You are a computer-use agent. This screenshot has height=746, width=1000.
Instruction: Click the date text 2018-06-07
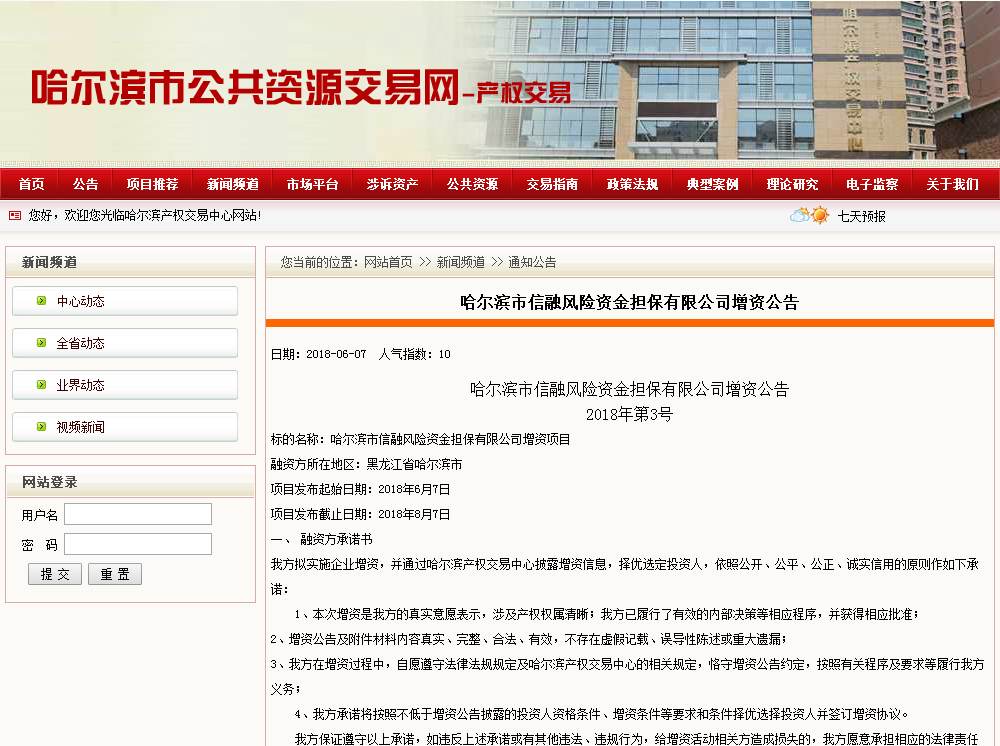336,355
